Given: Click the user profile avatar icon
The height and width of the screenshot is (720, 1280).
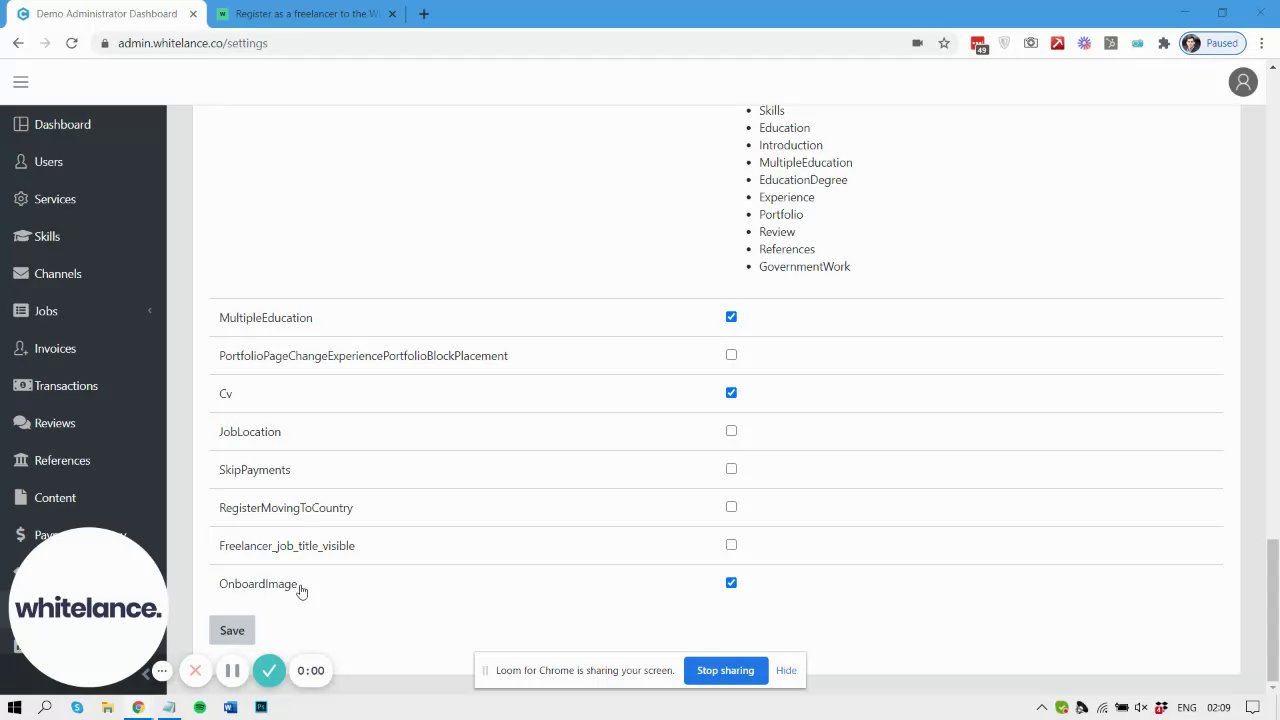Looking at the screenshot, I should point(1243,82).
